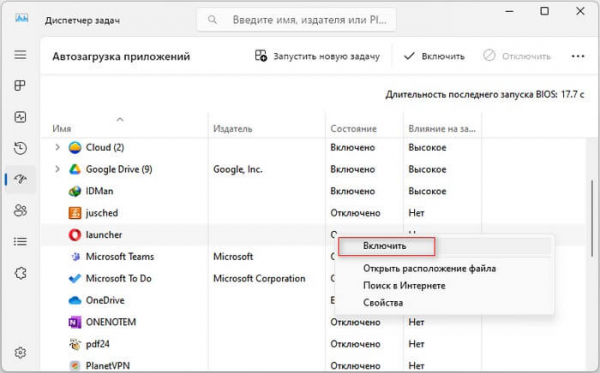This screenshot has width=600, height=373.
Task: Click the vertical scrollbar of the list
Action: point(592,218)
